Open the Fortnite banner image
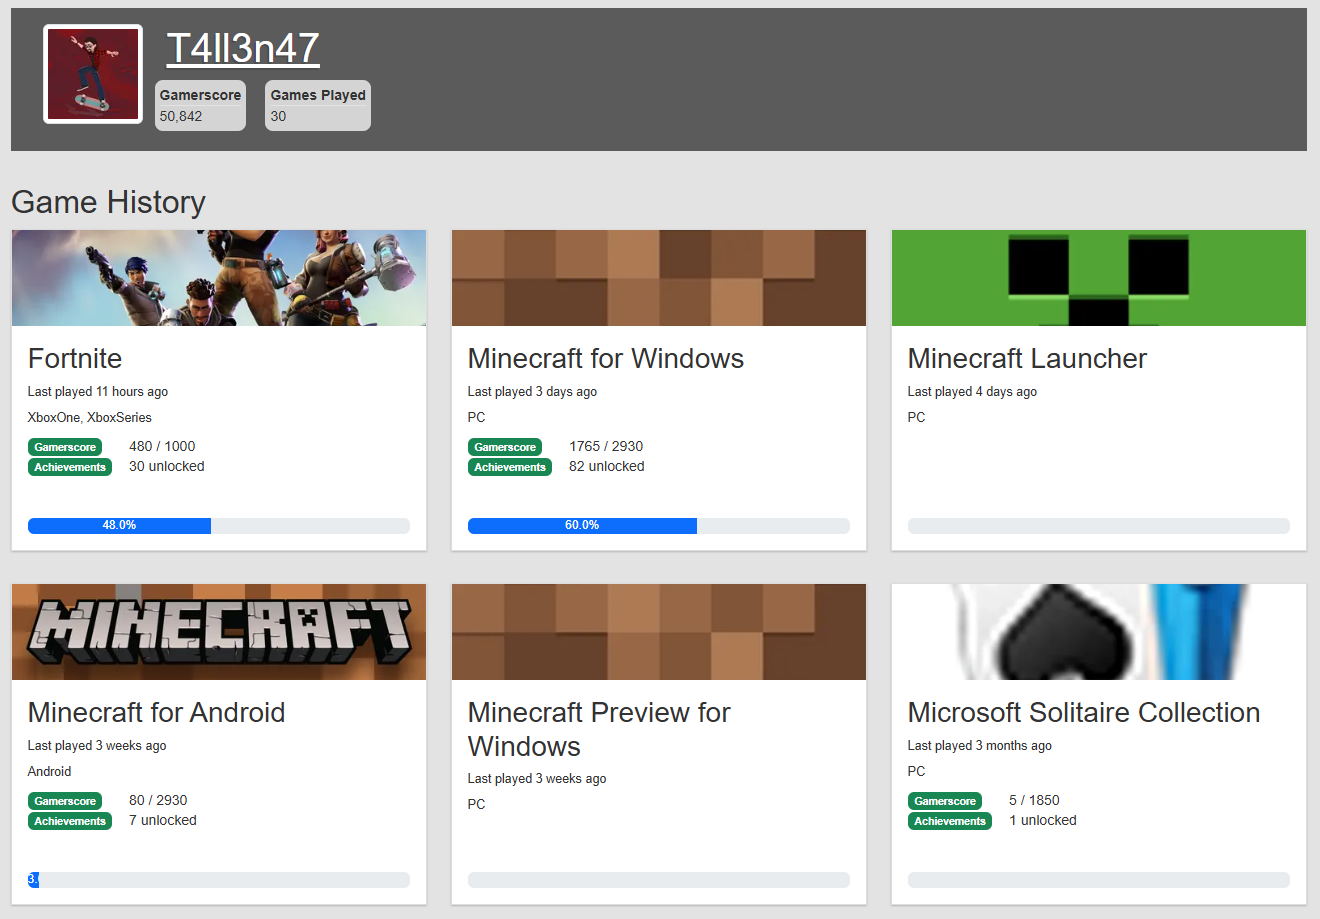 click(x=219, y=278)
